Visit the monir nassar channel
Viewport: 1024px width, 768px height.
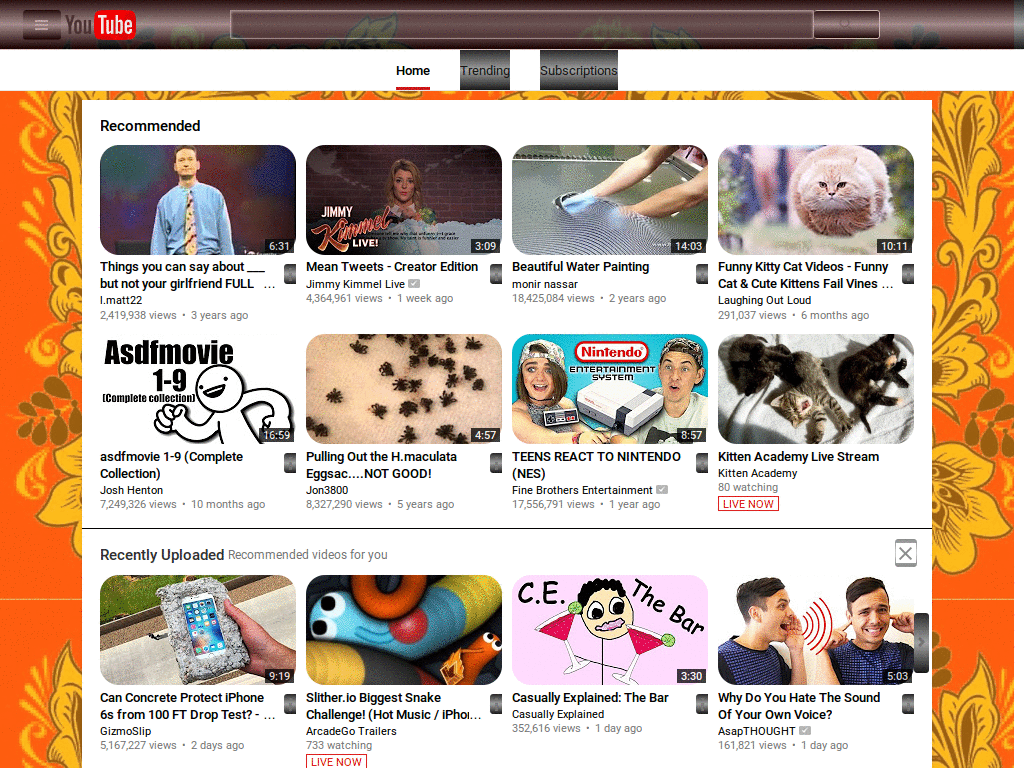(x=545, y=284)
